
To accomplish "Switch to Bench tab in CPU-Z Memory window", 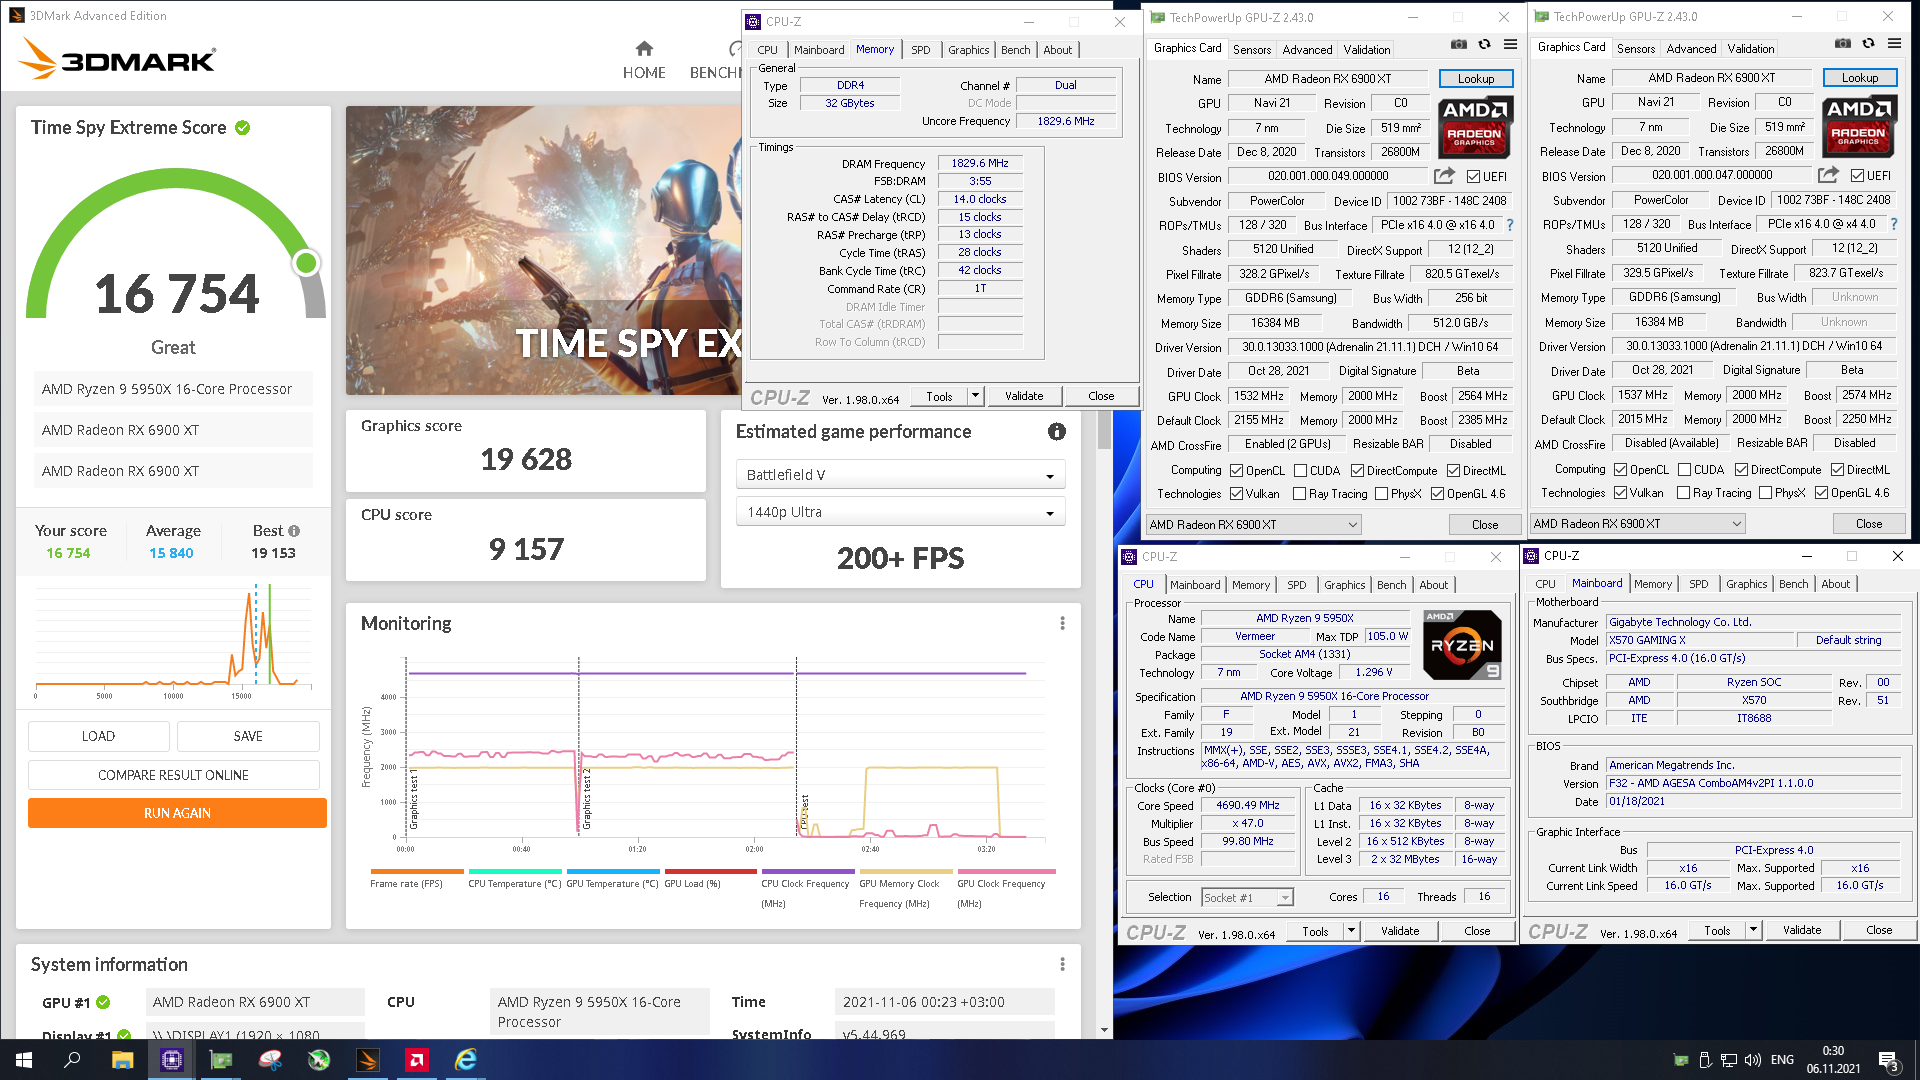I will click(1015, 50).
